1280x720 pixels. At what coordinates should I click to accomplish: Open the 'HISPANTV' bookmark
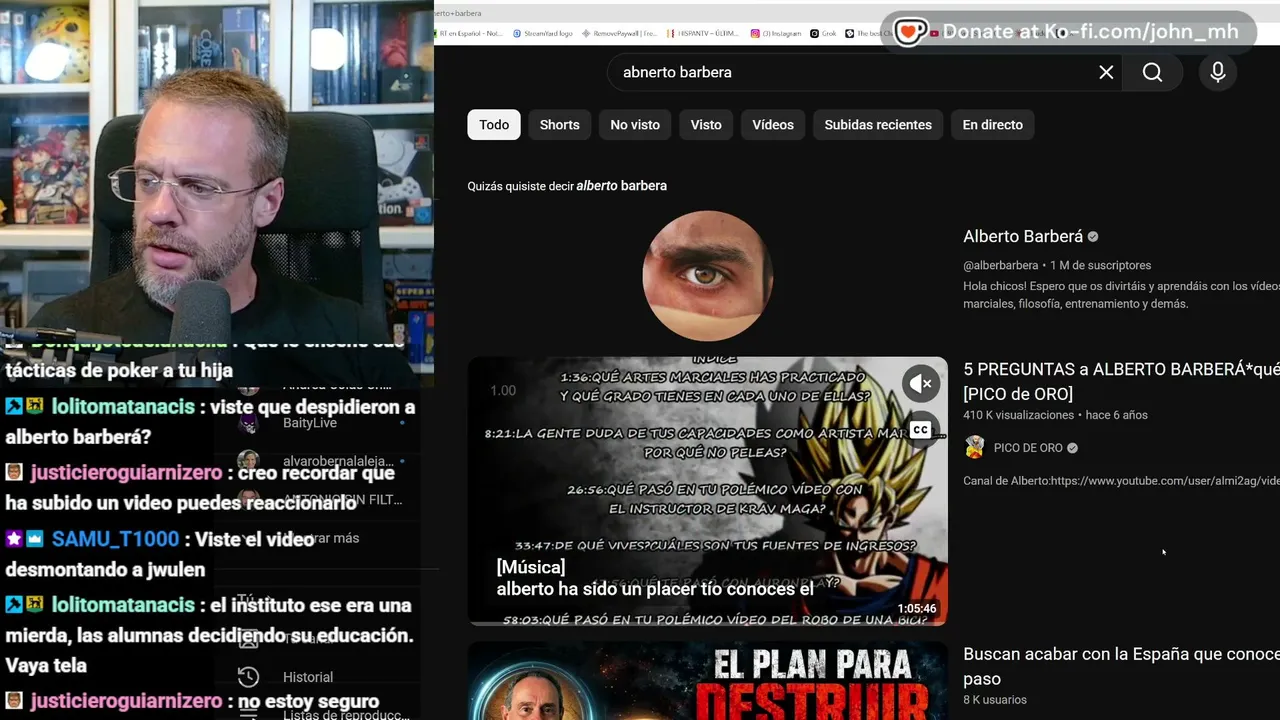point(704,33)
